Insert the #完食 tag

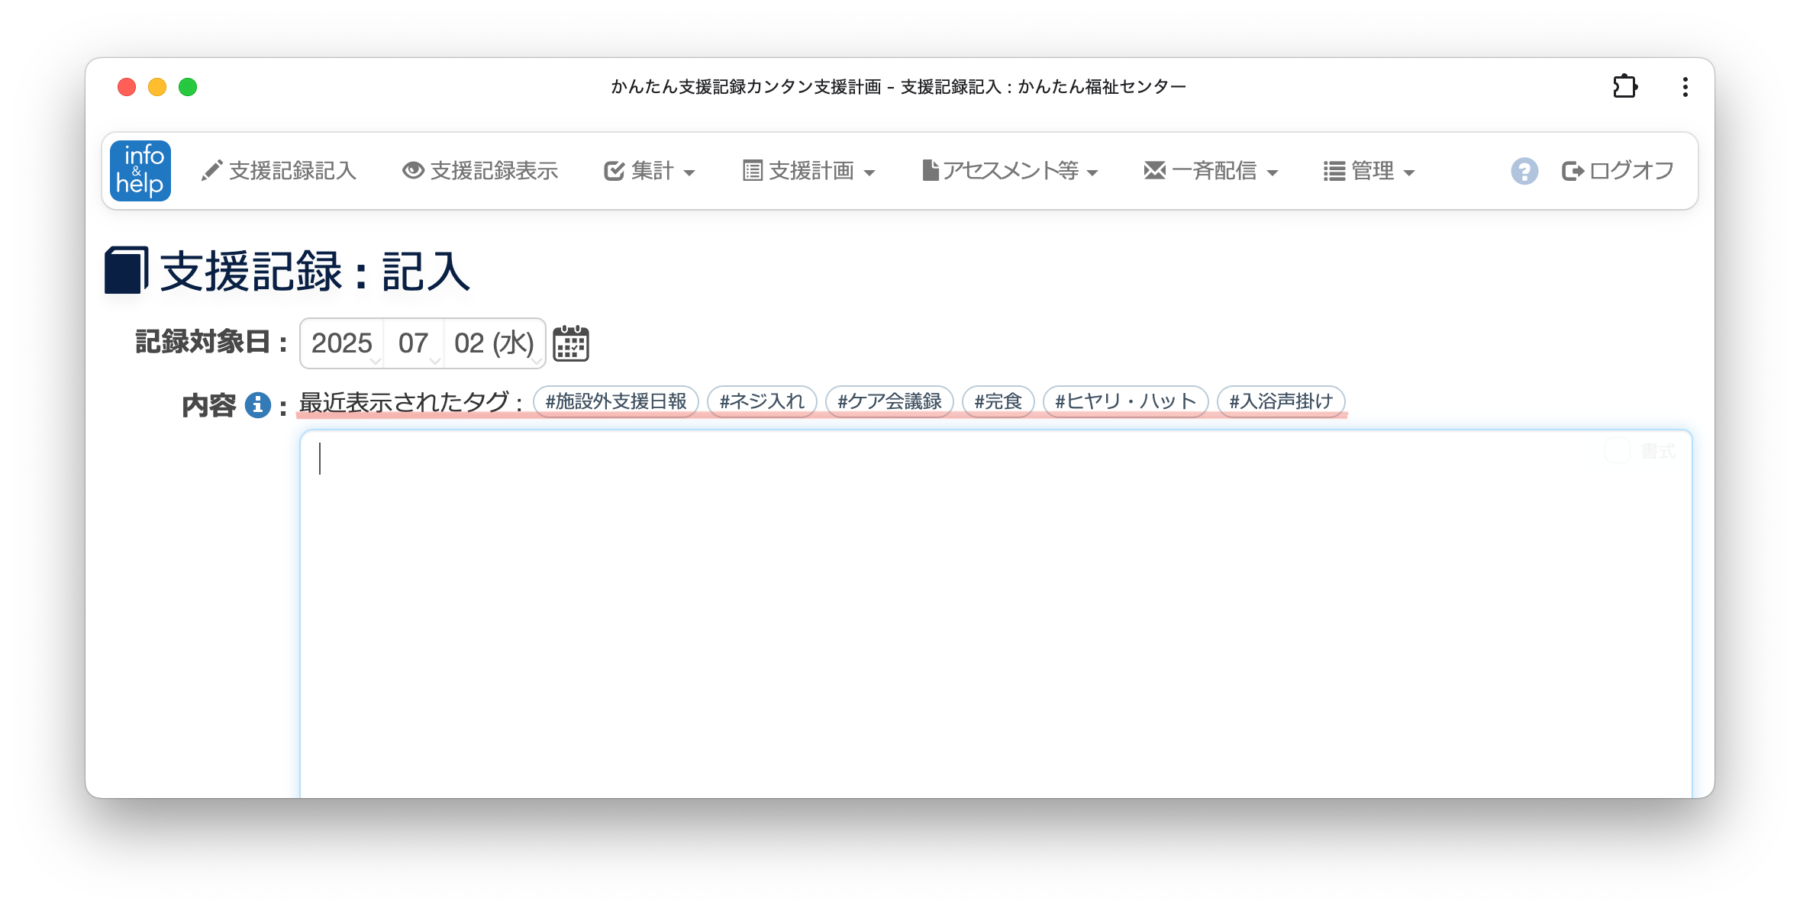click(x=998, y=401)
